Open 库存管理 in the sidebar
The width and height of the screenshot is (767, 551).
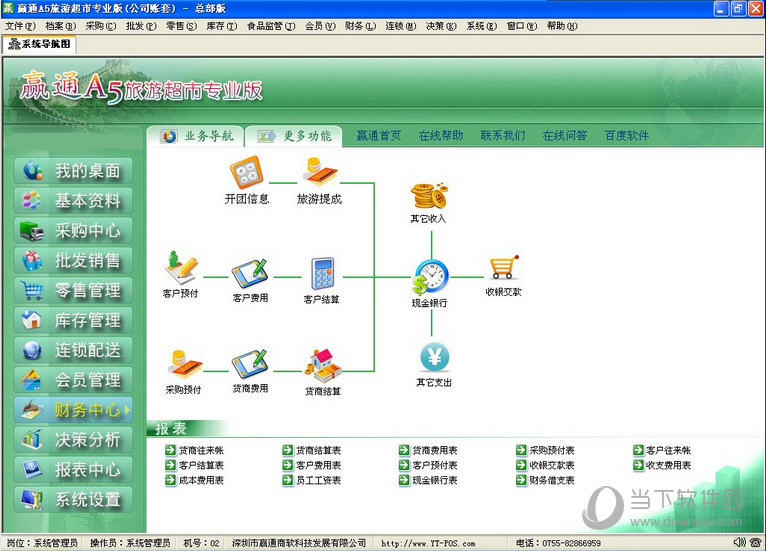coord(73,320)
